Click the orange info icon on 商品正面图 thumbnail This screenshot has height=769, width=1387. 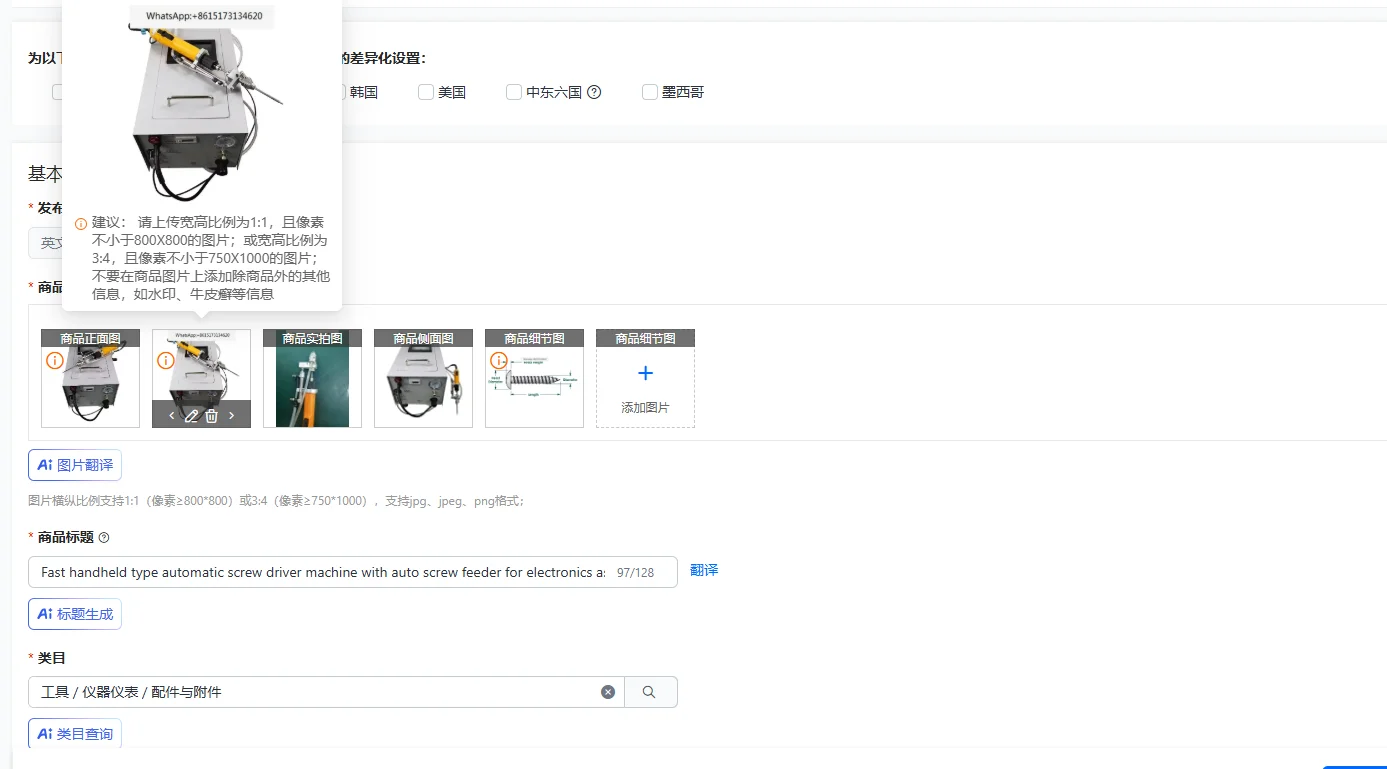click(x=55, y=360)
